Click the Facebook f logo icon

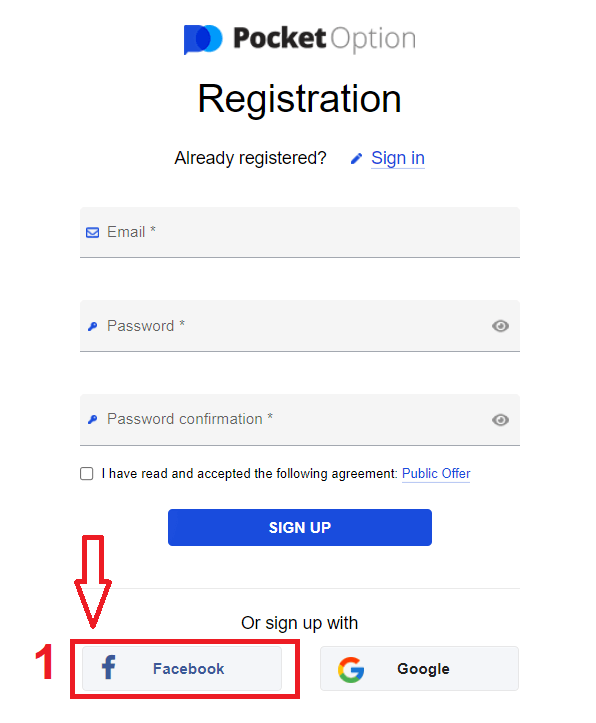pos(109,667)
